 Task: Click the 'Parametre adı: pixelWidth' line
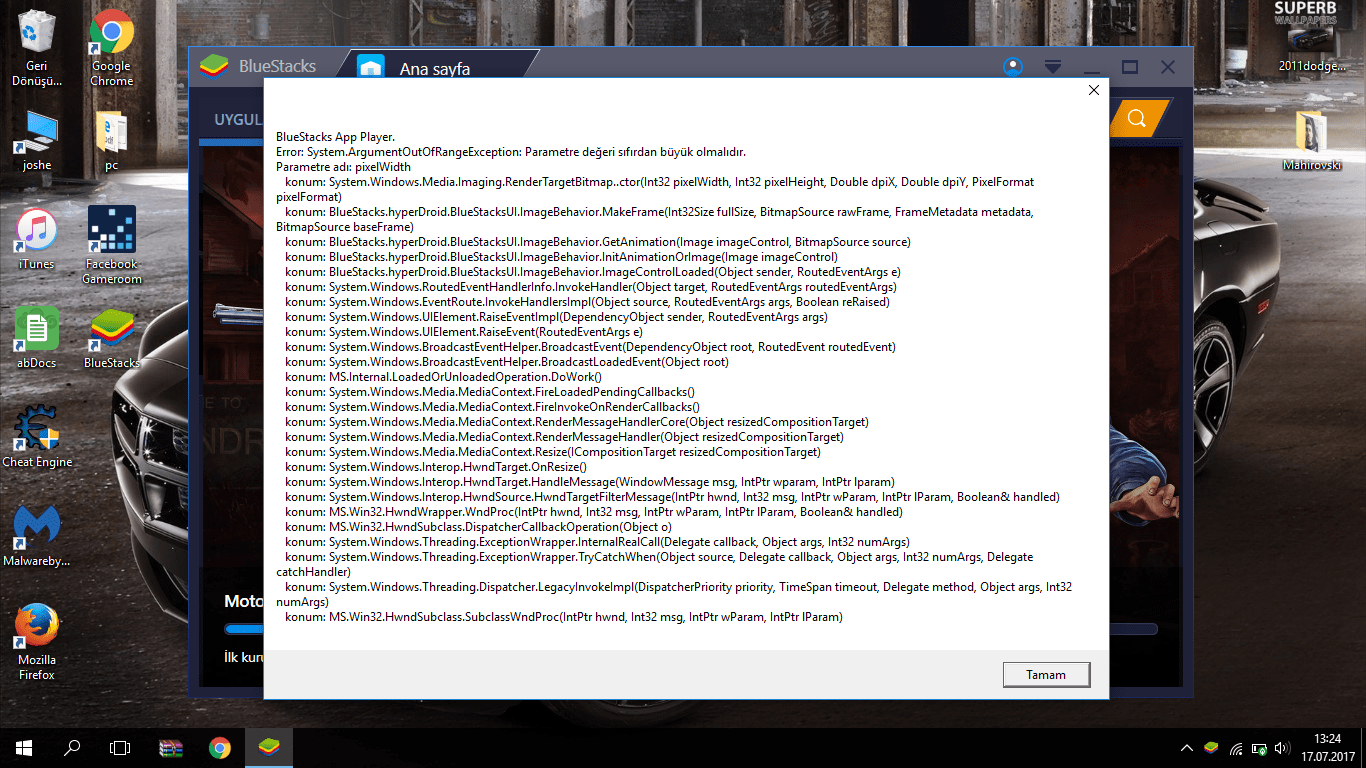pos(343,167)
